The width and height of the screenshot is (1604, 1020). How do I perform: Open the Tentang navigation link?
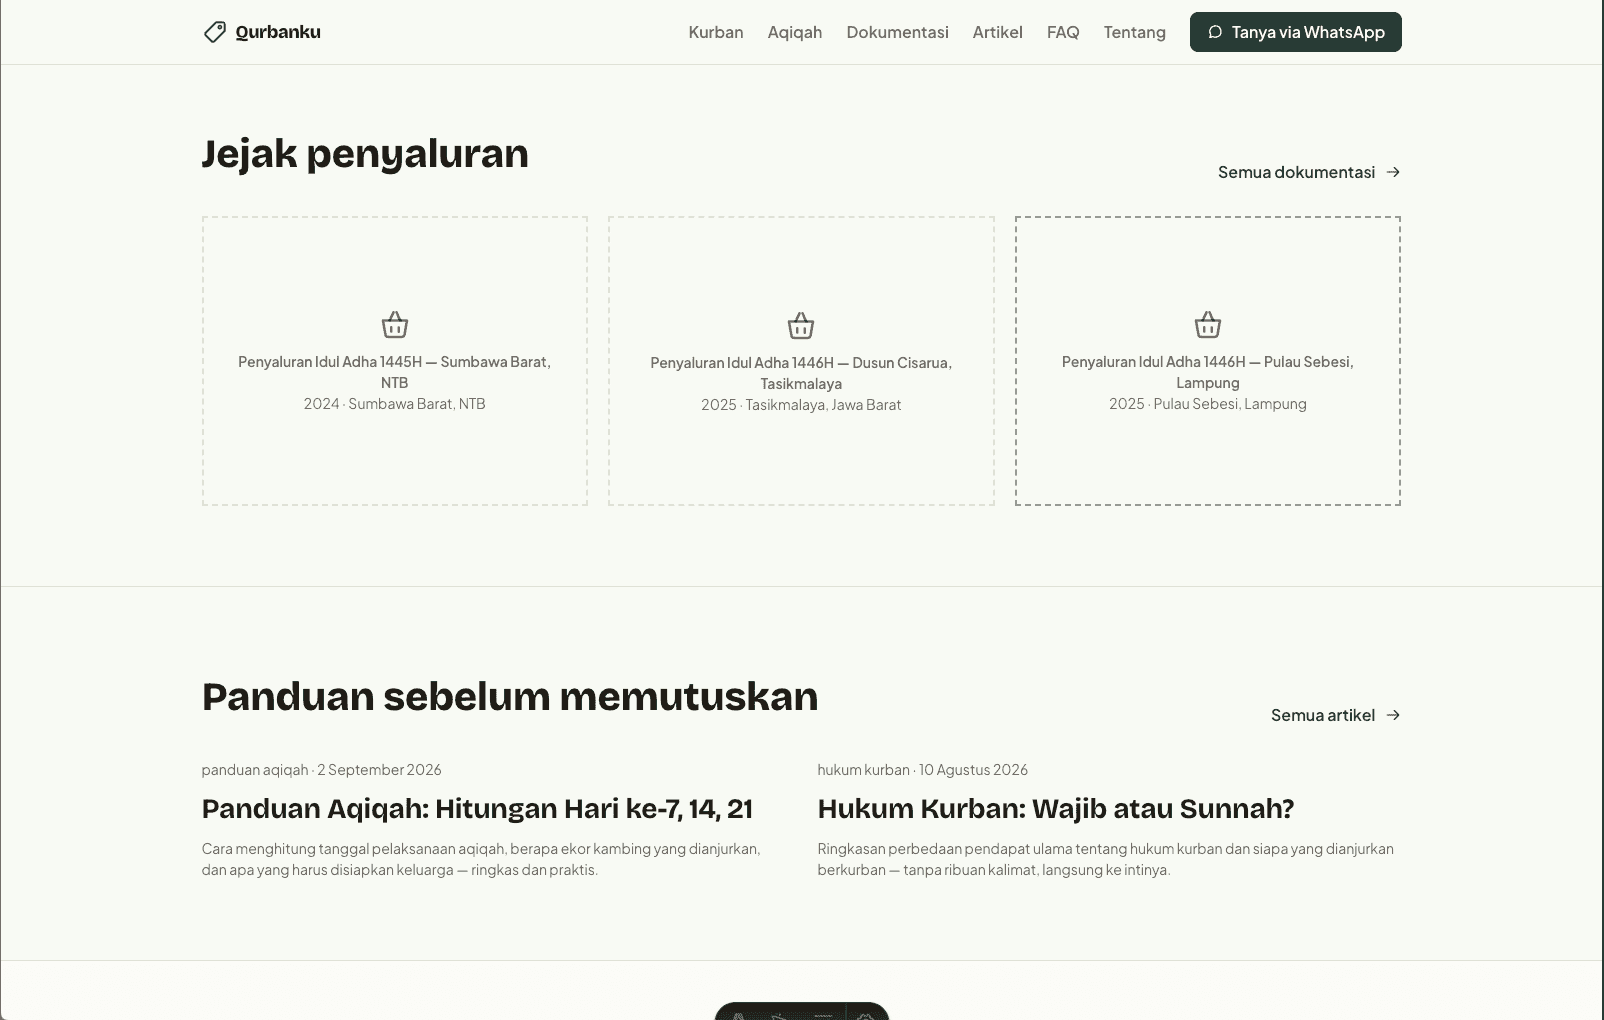tap(1134, 32)
